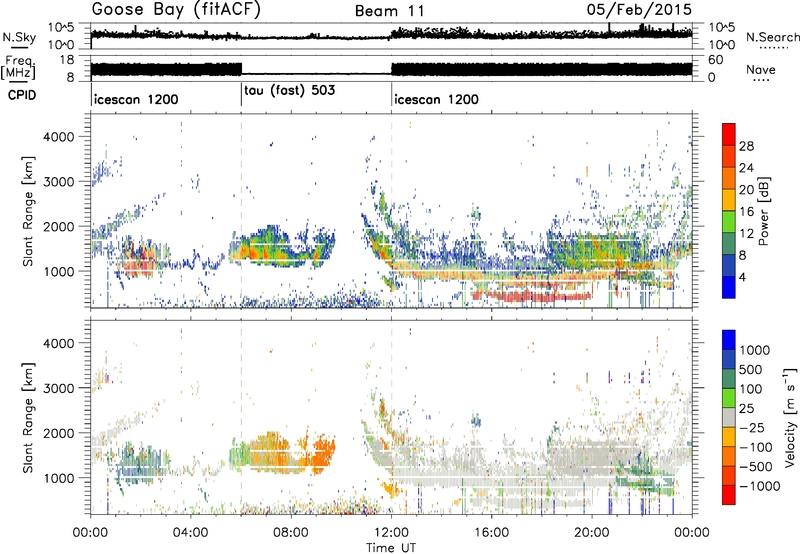Click the "1000" range tick in the velocity panel
Screen dimensions: 800x554
(x=58, y=478)
